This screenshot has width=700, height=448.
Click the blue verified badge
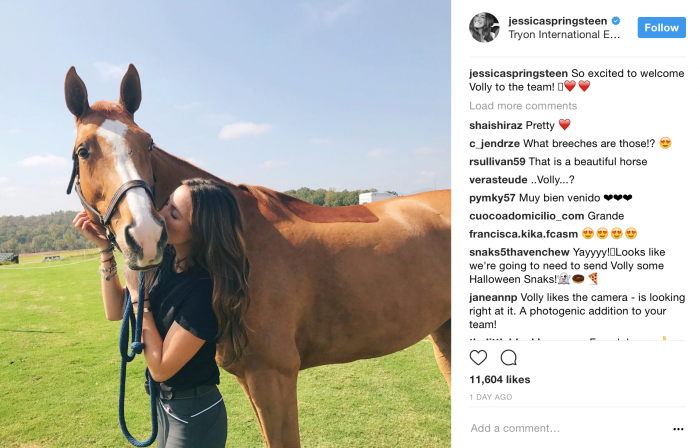point(616,21)
